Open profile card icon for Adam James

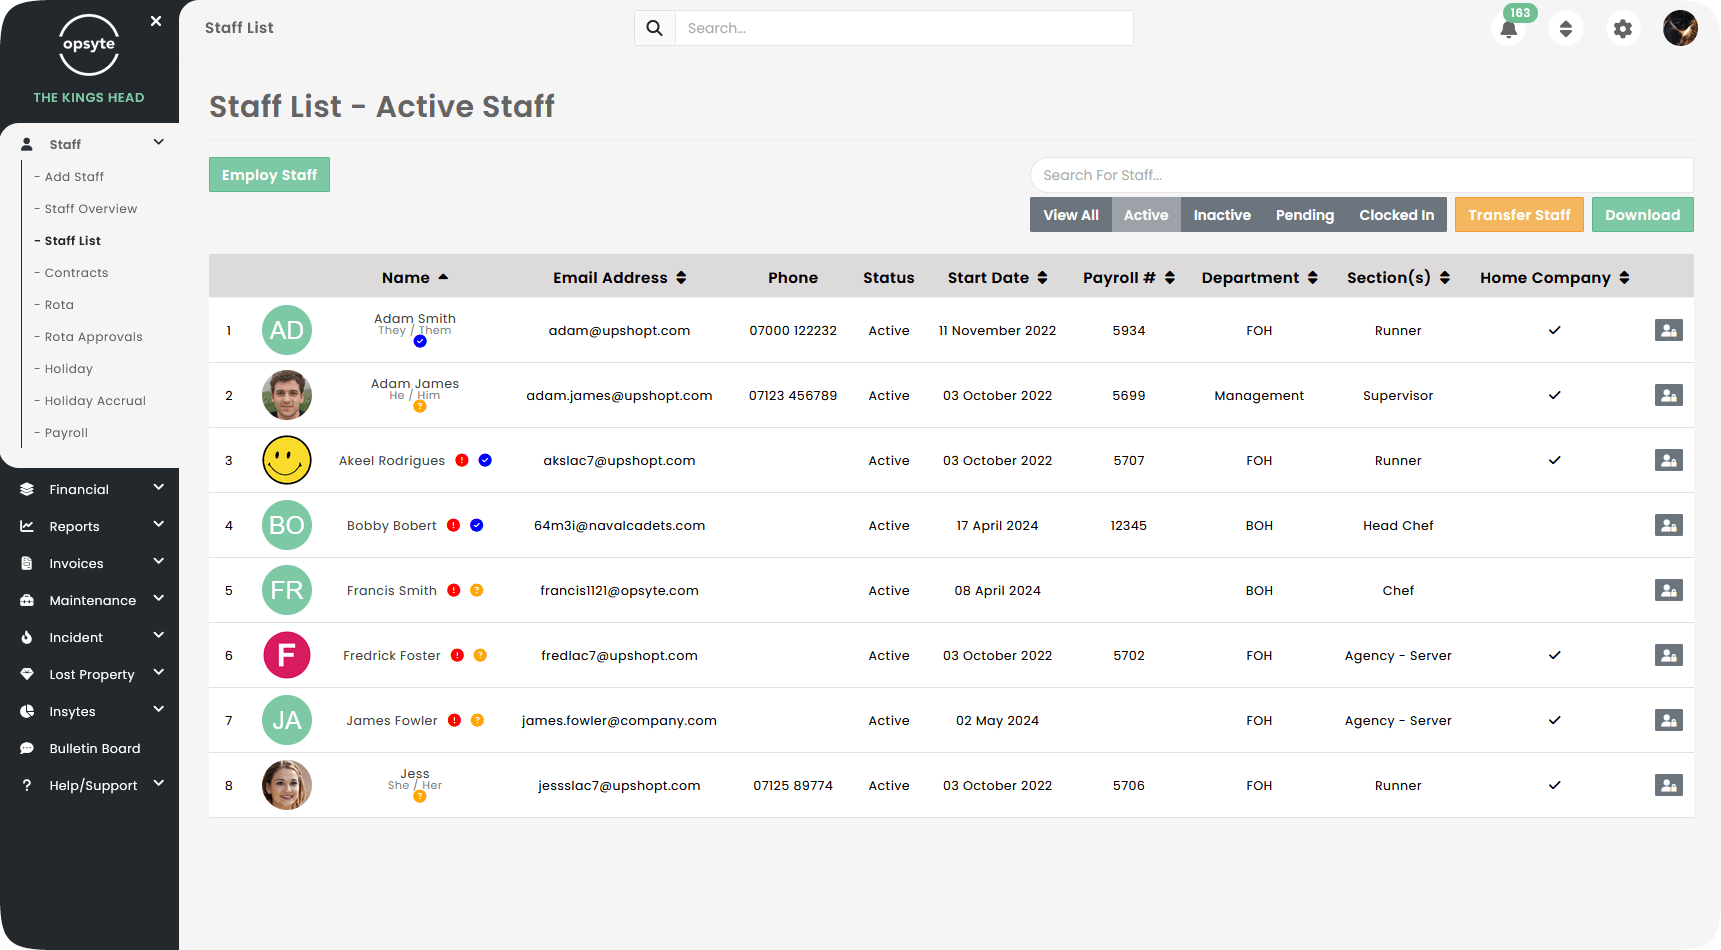click(1668, 395)
